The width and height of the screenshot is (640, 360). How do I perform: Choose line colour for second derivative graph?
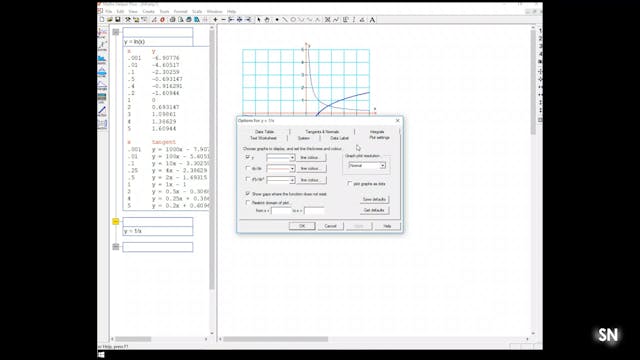310,180
